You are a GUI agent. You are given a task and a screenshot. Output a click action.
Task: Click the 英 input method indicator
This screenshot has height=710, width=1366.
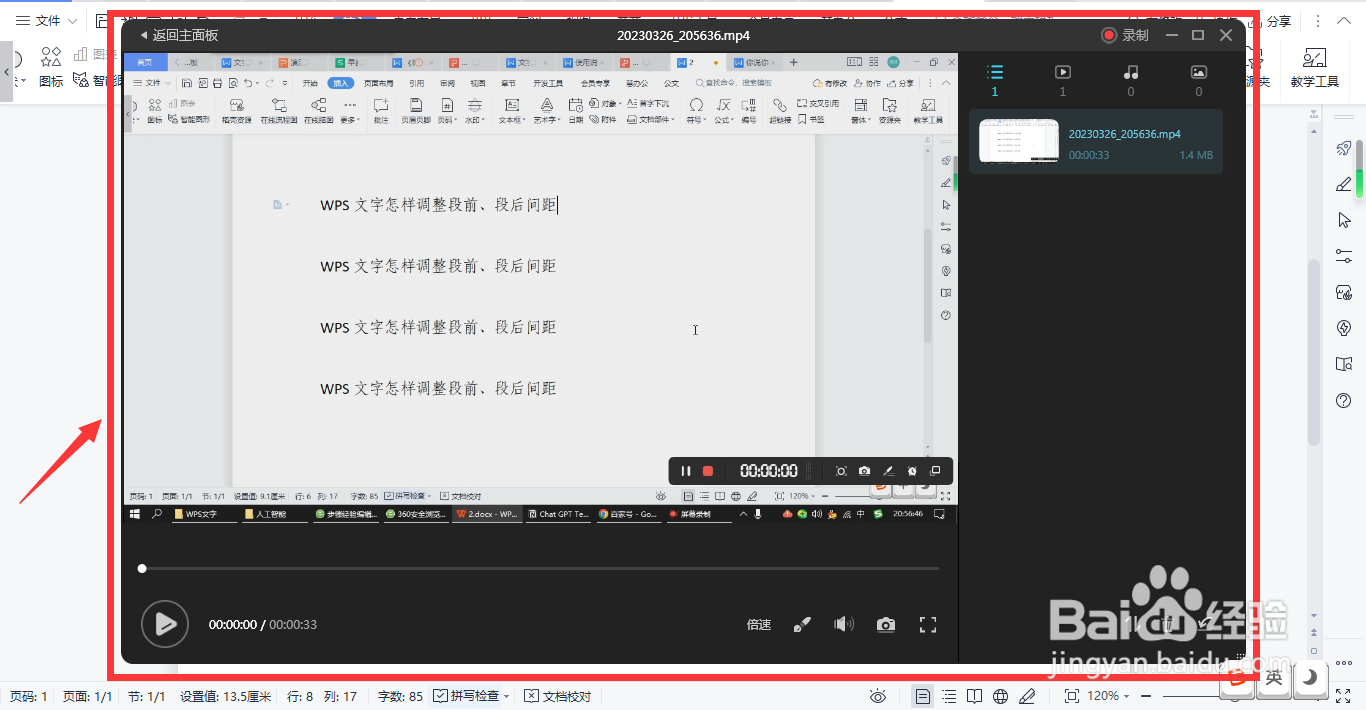[x=1273, y=679]
